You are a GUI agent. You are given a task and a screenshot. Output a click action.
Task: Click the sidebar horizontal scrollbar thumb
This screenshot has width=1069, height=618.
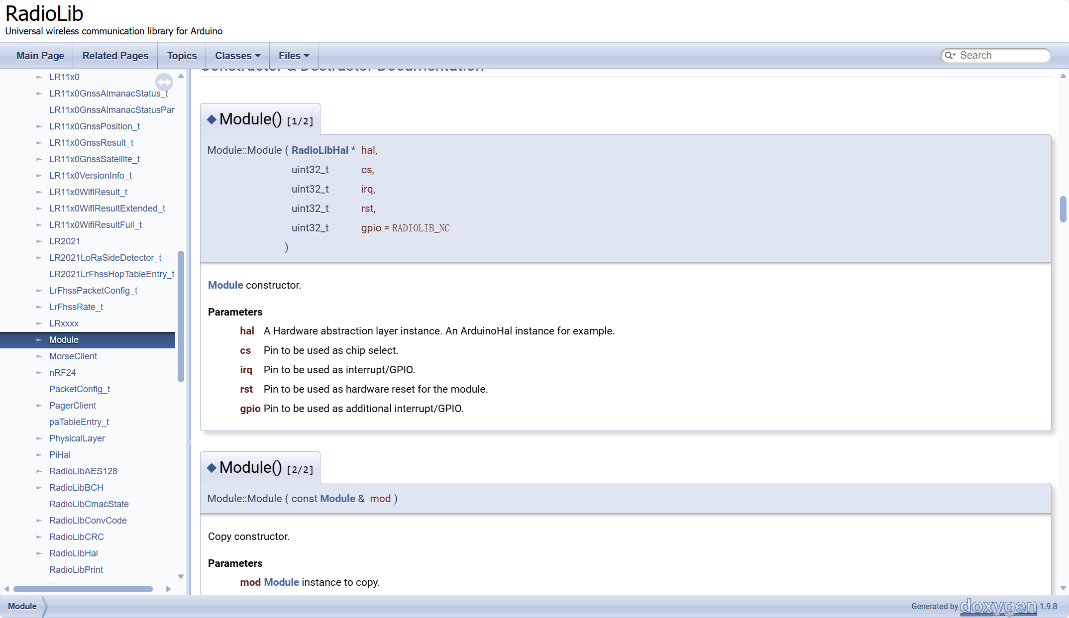tap(82, 589)
